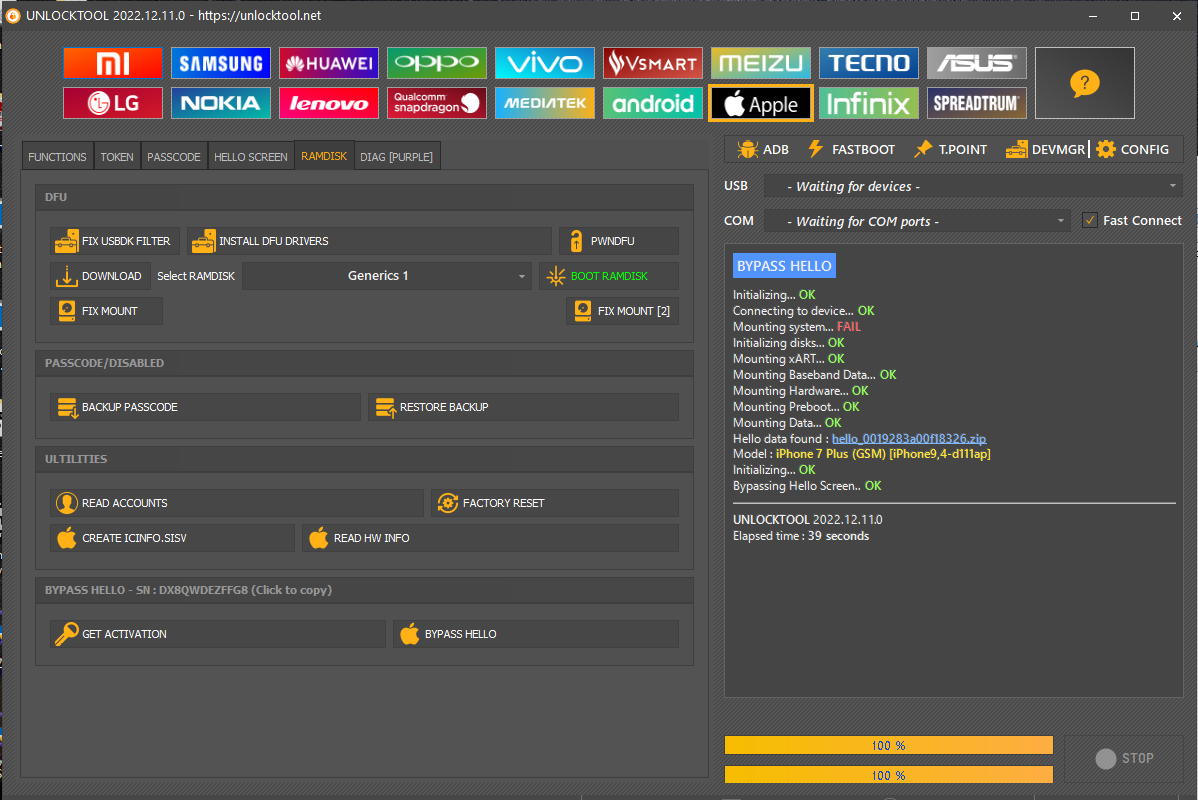Select the OPPO brand logo
Screen dimensions: 1198x800
[437, 63]
